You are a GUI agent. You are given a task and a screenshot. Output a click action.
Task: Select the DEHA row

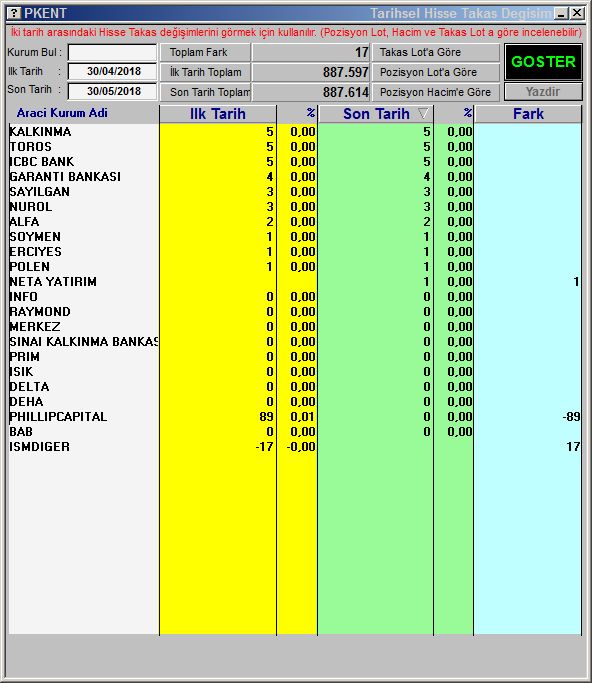[x=295, y=402]
